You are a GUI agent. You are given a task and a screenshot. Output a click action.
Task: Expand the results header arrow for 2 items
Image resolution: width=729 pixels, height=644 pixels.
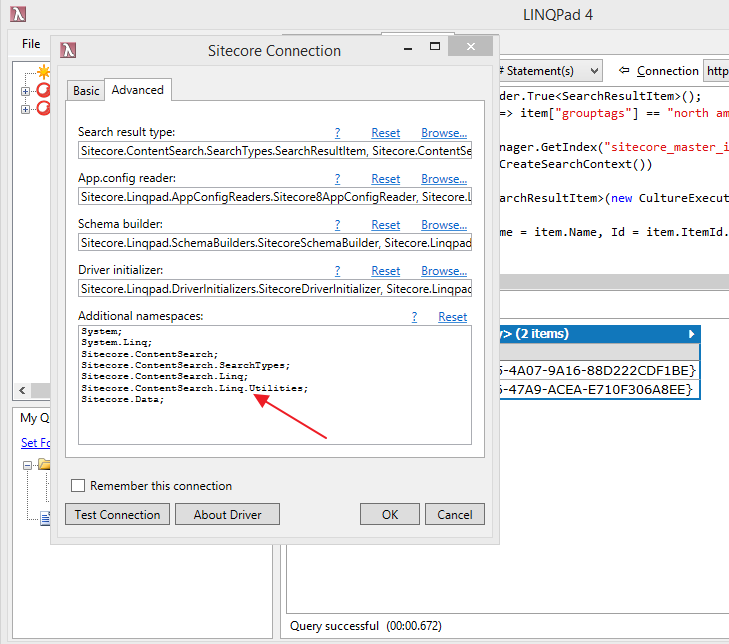691,334
